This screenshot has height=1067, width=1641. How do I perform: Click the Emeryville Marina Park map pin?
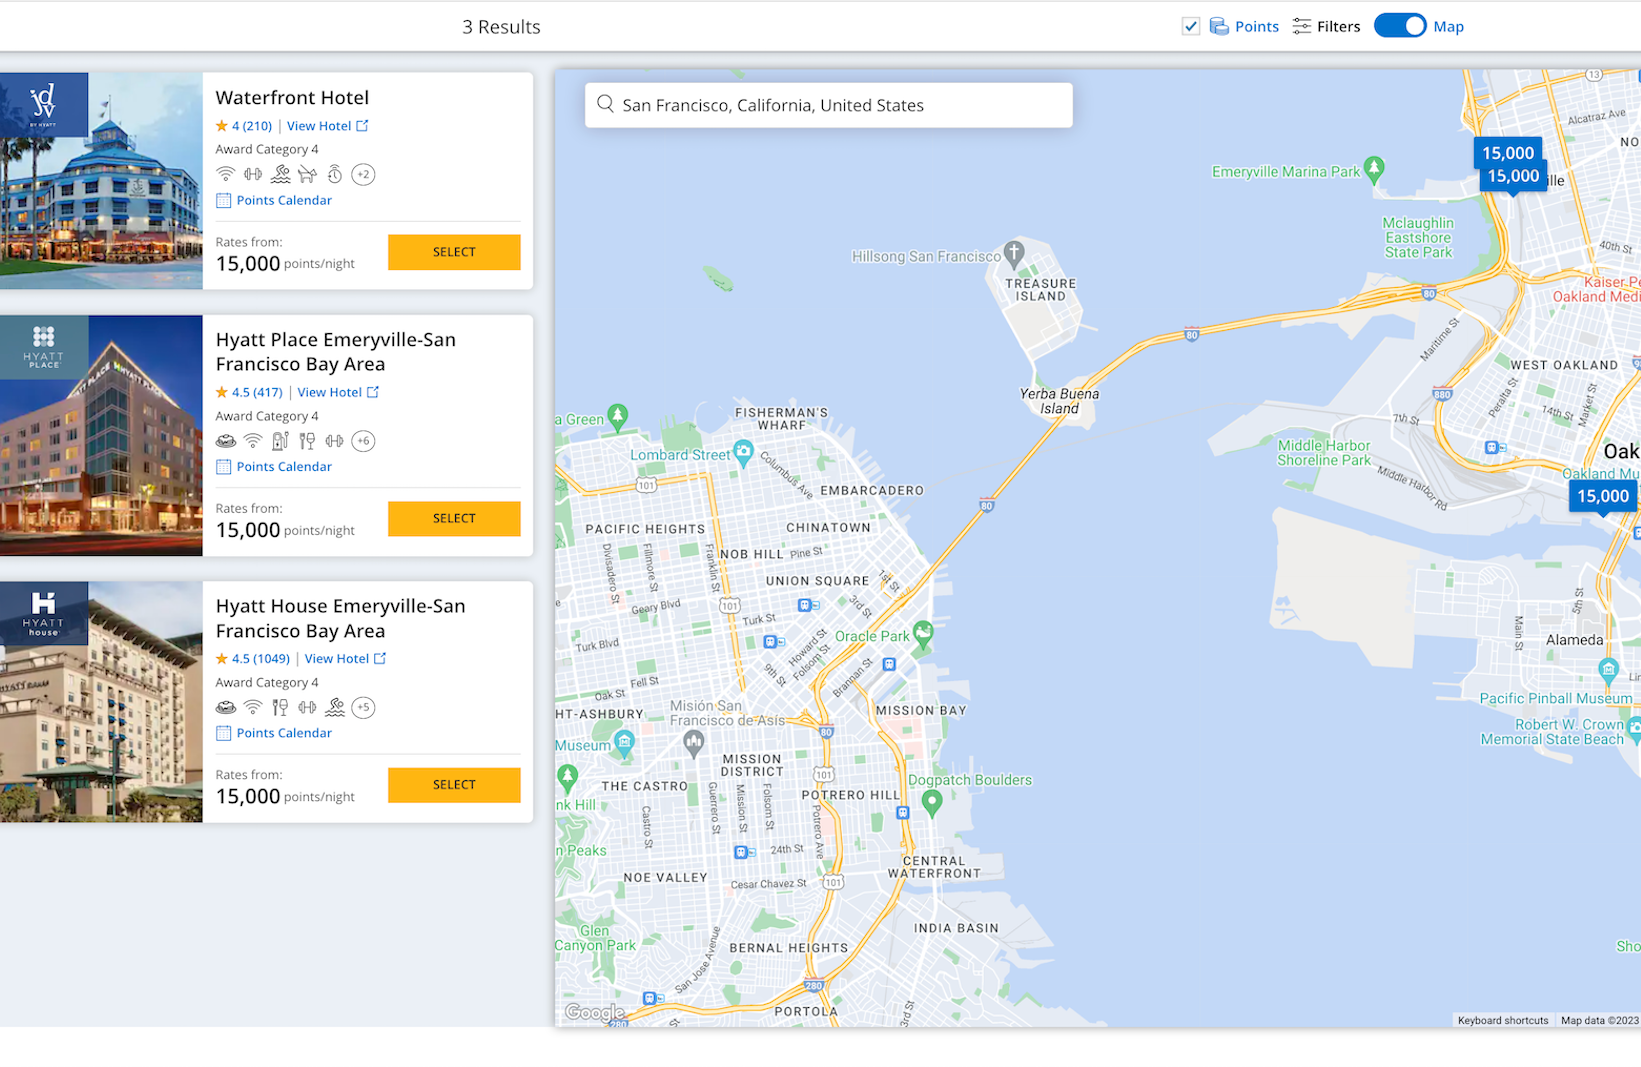coord(1375,169)
